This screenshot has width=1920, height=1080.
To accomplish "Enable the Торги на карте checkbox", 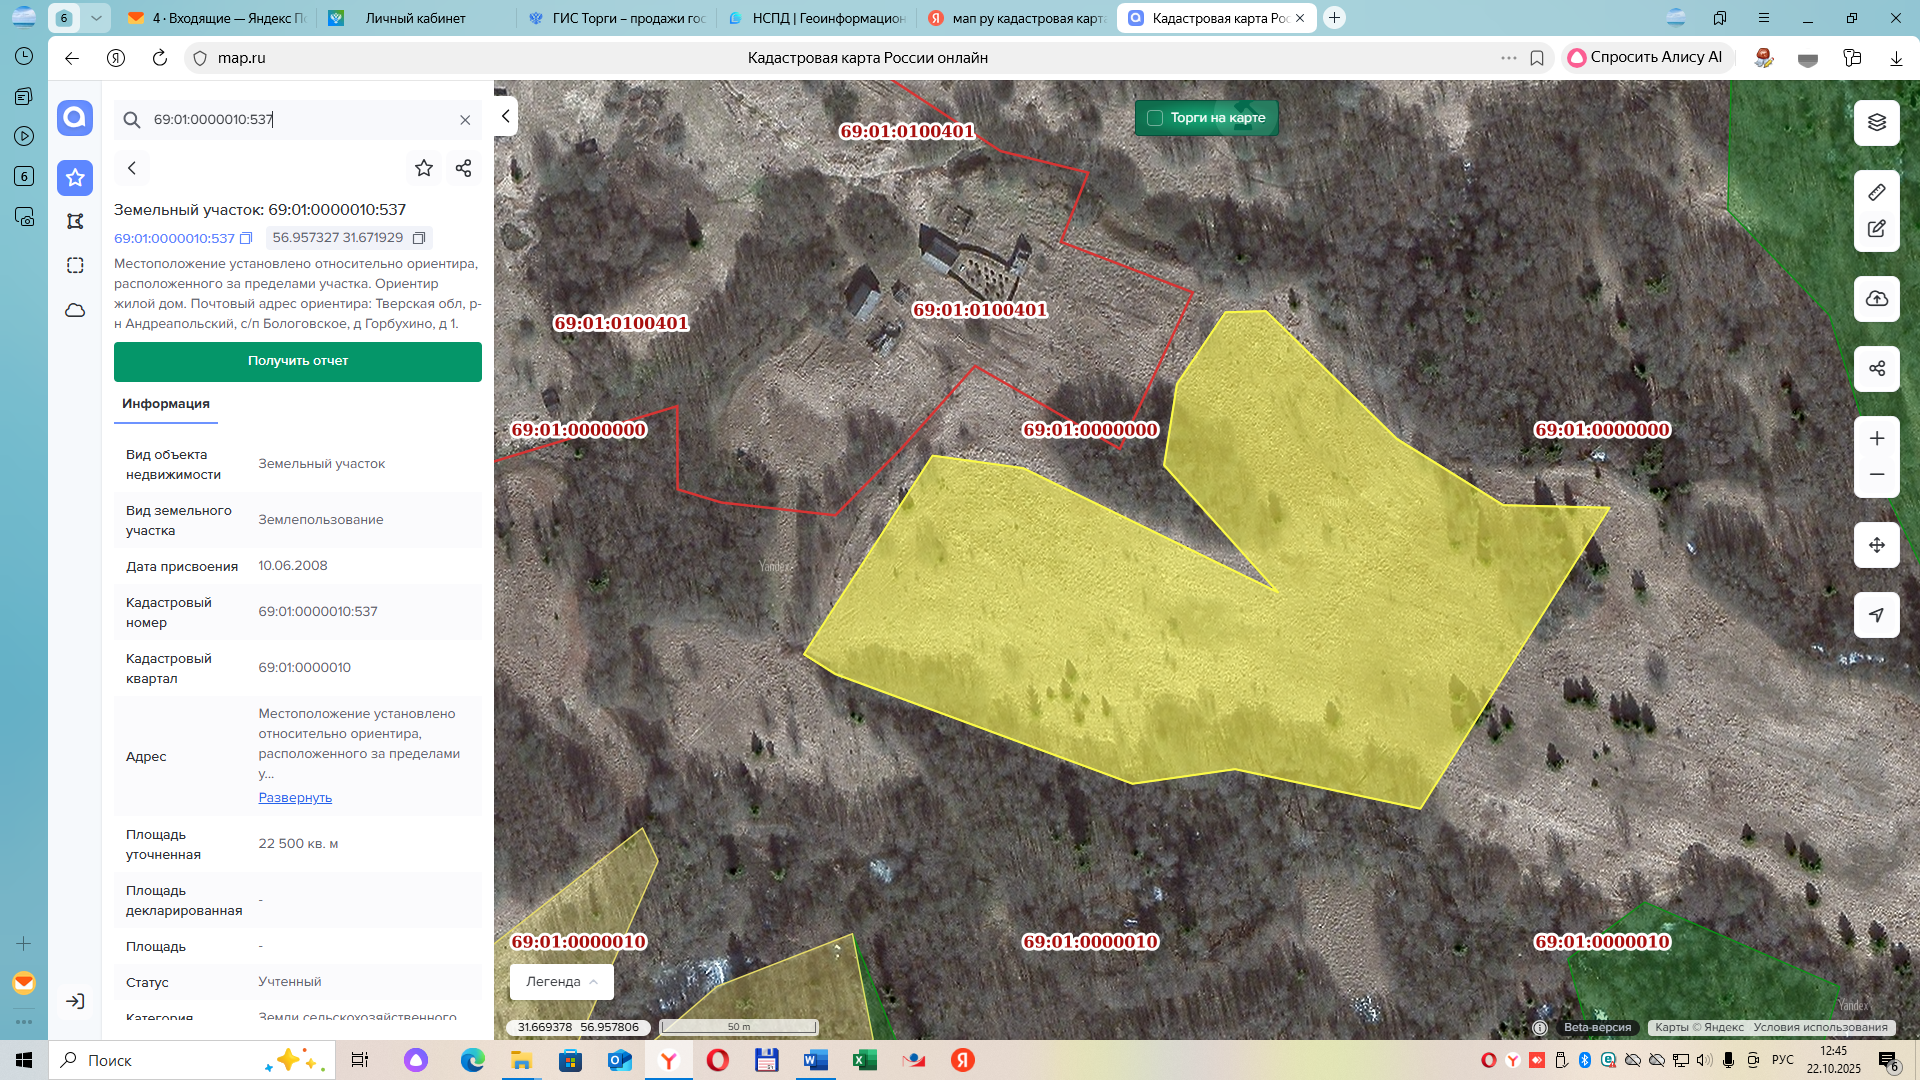I will tap(1154, 118).
